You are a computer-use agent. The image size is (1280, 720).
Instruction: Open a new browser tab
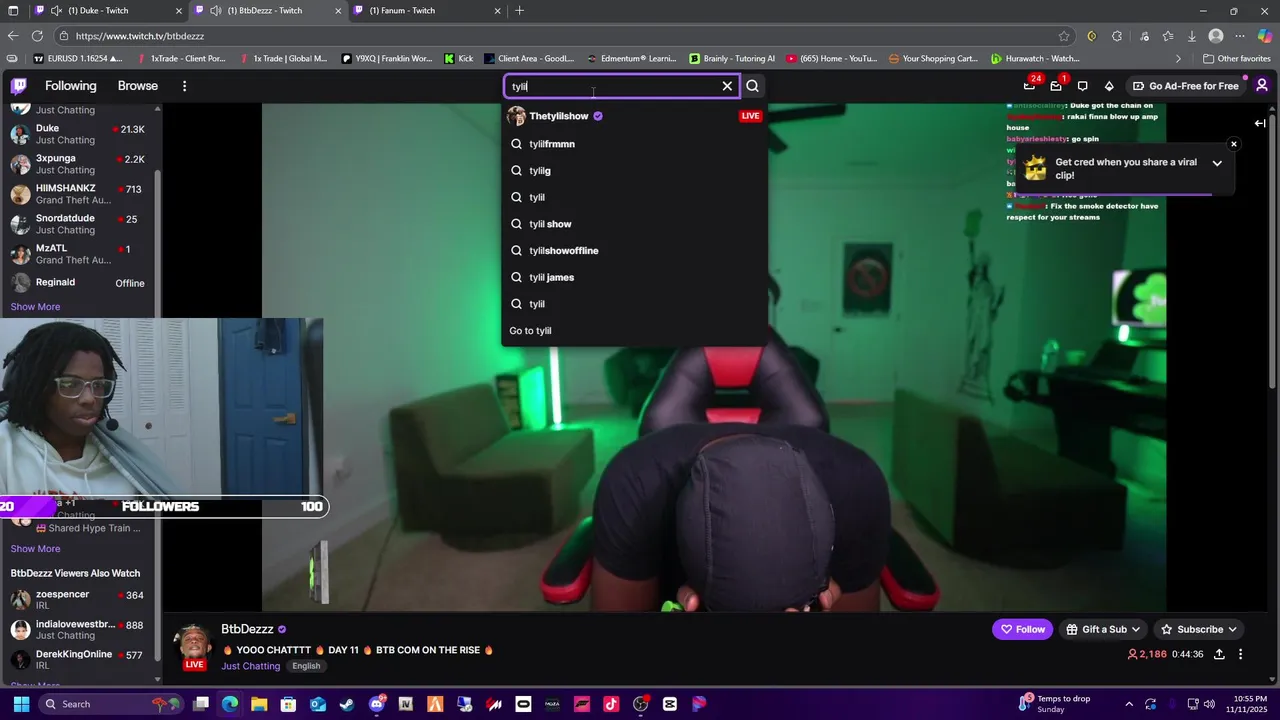coord(519,11)
